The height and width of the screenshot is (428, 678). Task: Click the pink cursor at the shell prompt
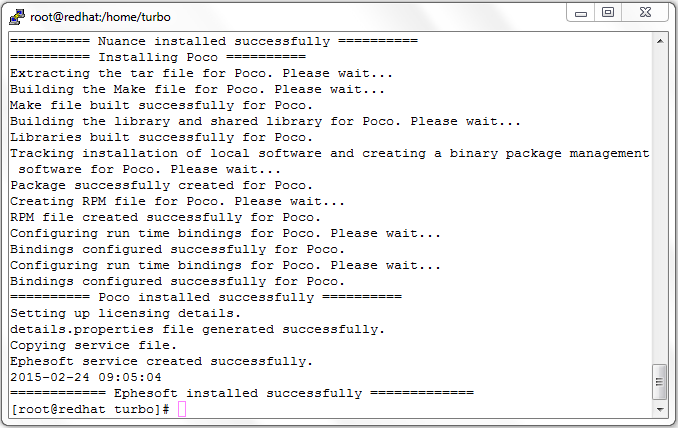182,409
